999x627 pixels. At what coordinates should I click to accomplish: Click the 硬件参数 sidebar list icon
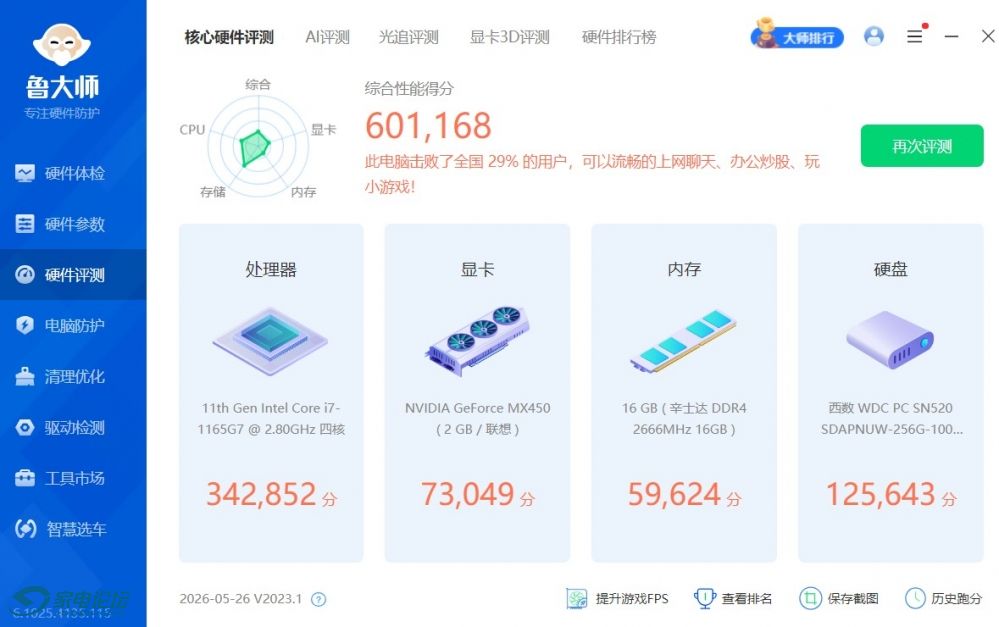[x=25, y=224]
